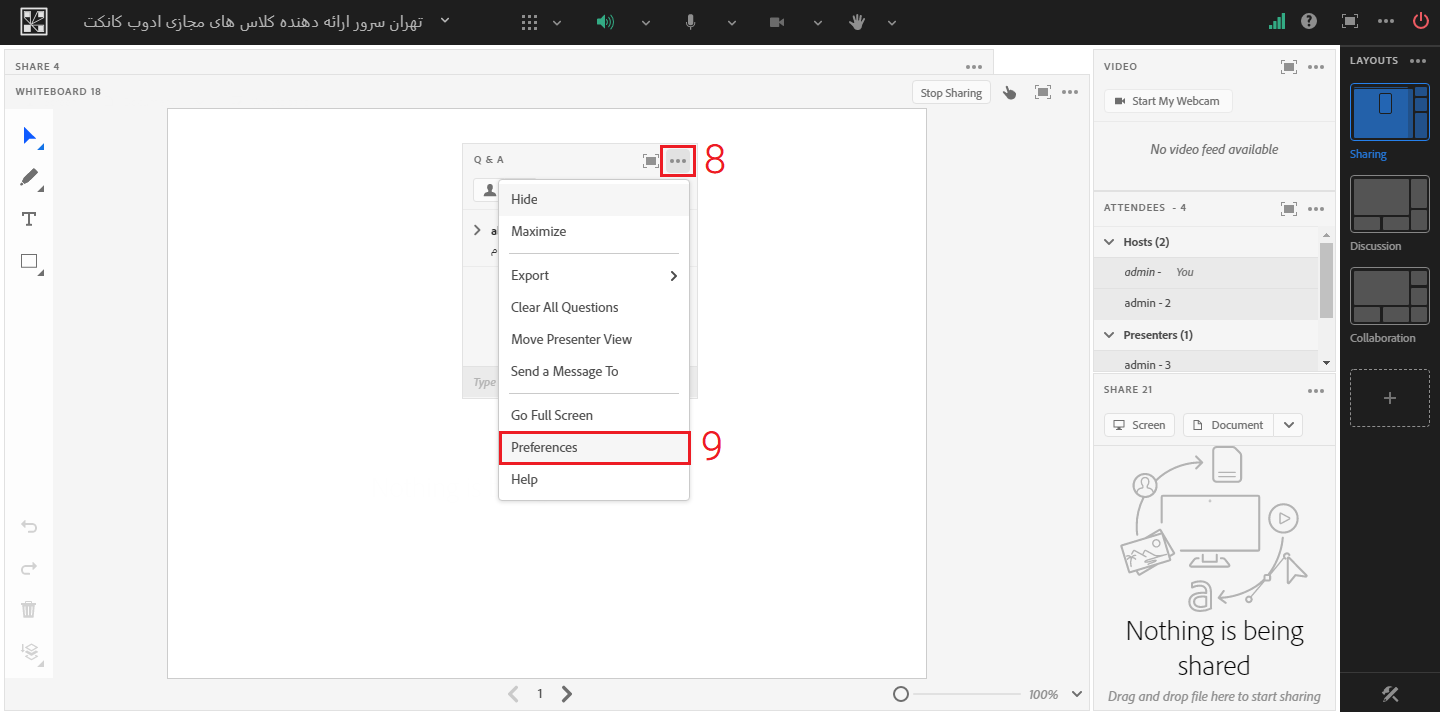Image resolution: width=1440 pixels, height=712 pixels.
Task: Collapse the Presenters (1) group
Action: pos(1109,335)
